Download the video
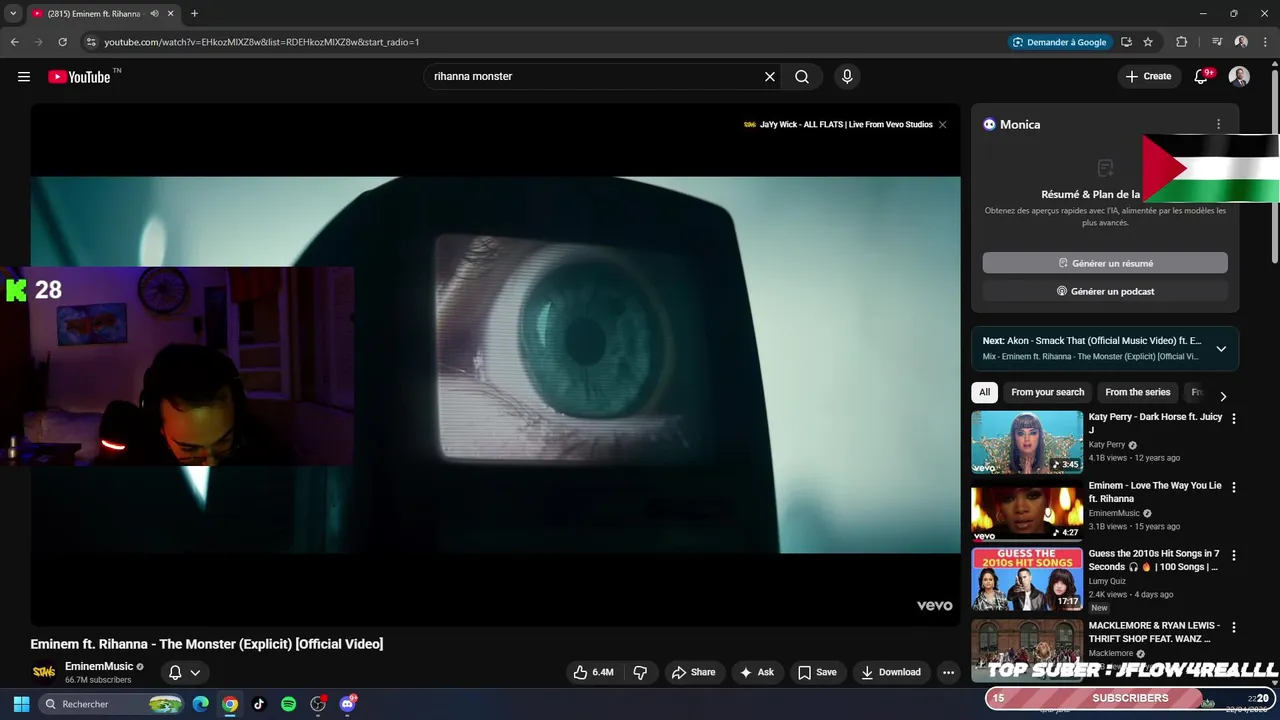1280x720 pixels. tap(891, 672)
